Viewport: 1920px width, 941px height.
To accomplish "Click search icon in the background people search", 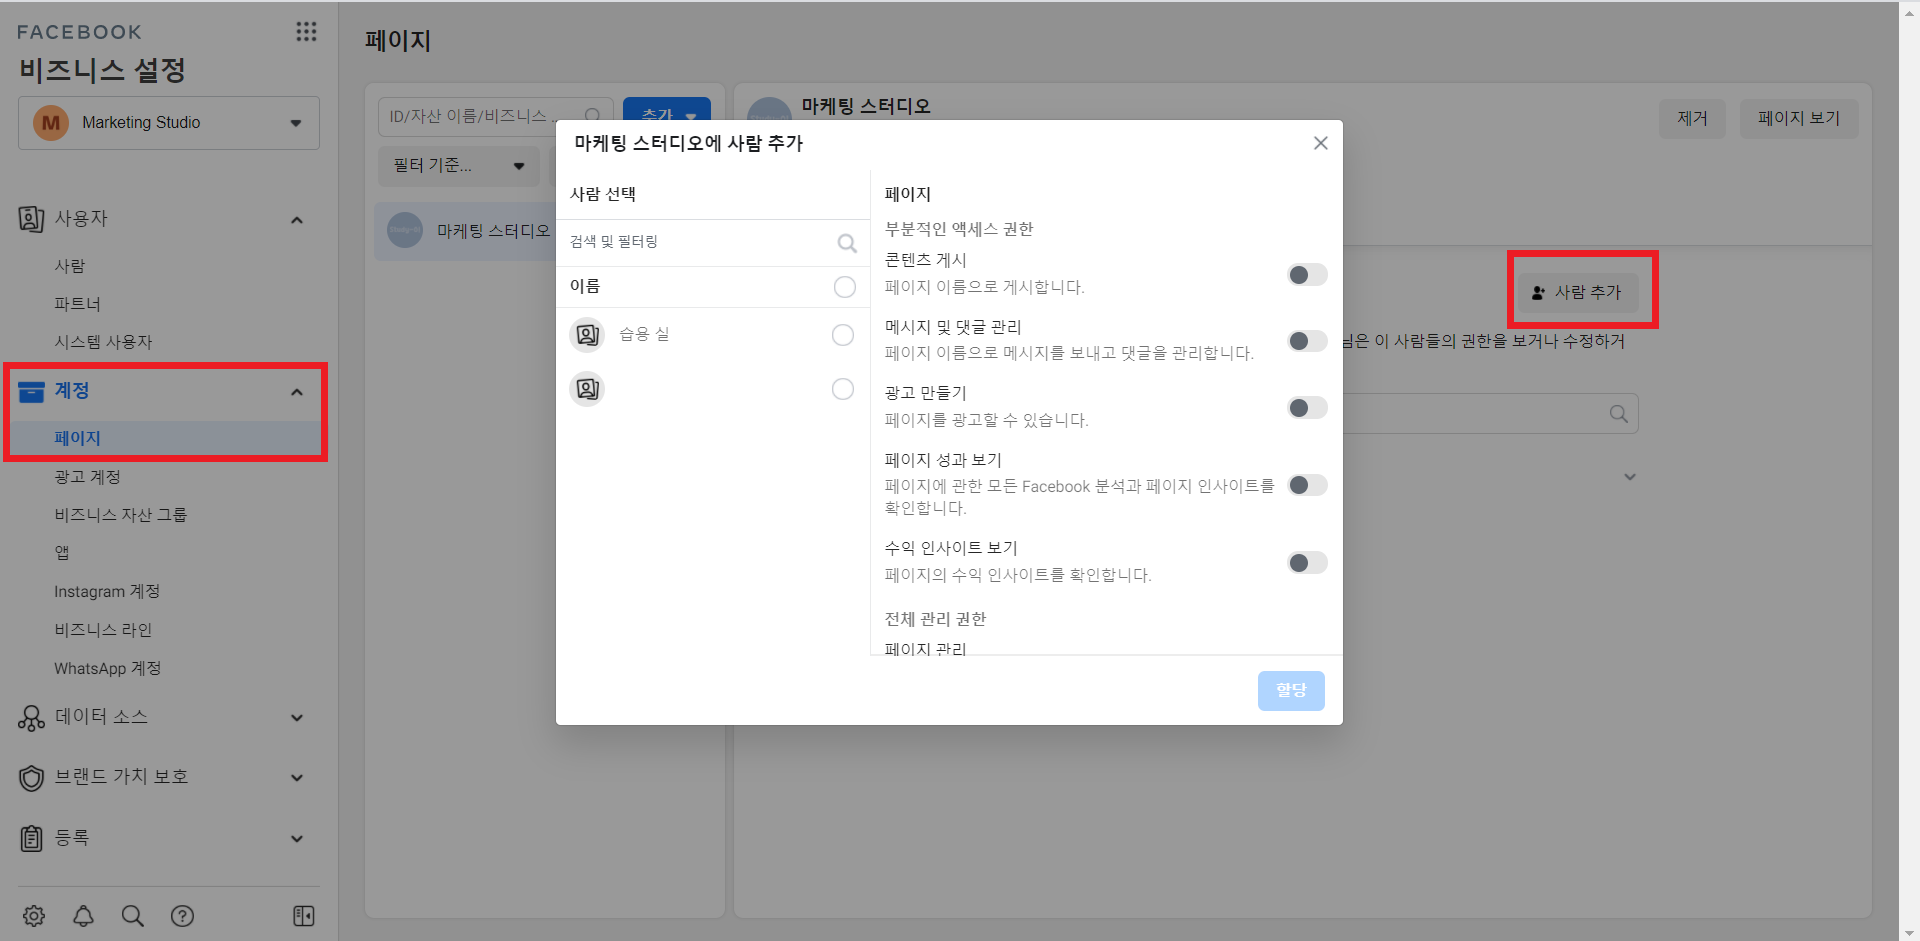I will (1618, 414).
